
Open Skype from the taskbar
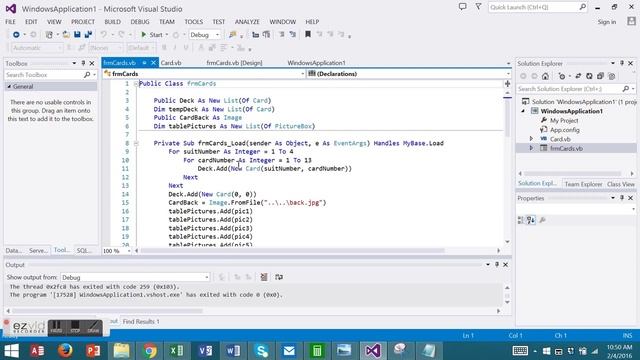(x=261, y=351)
